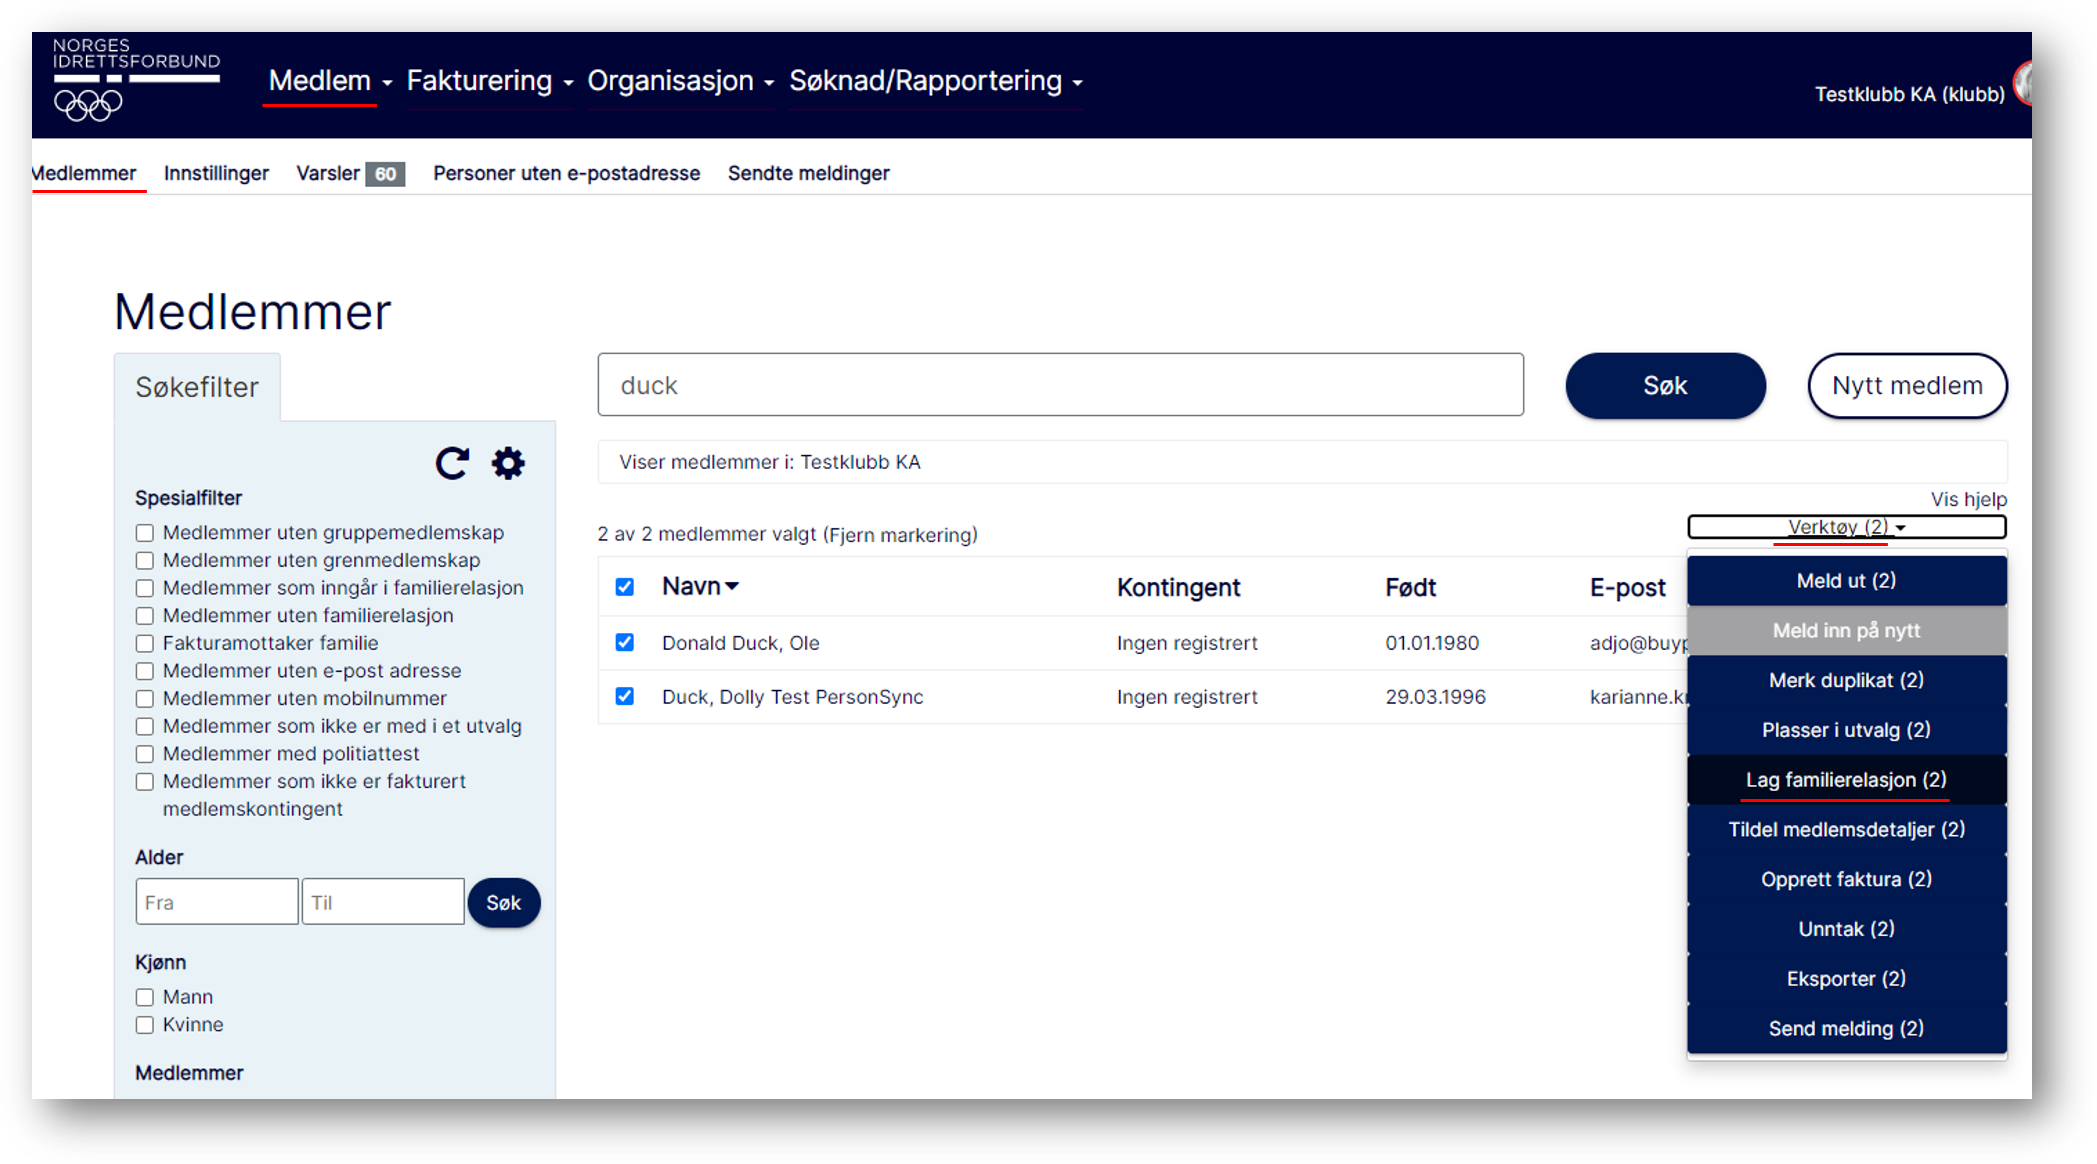Open Sendte meldinger tab
Screen dimensions: 2097x1164
pyautogui.click(x=808, y=173)
